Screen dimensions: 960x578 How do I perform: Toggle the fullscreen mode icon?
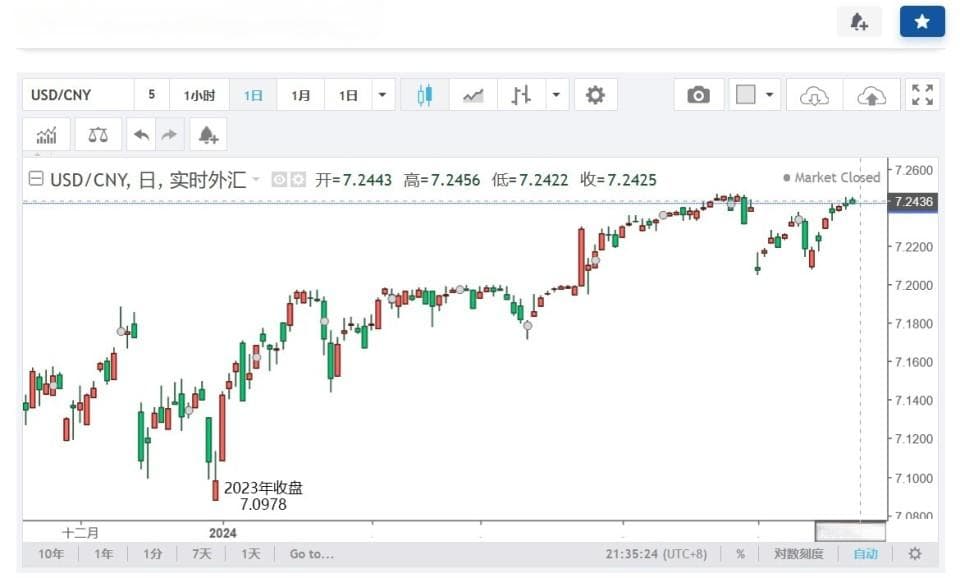(922, 95)
